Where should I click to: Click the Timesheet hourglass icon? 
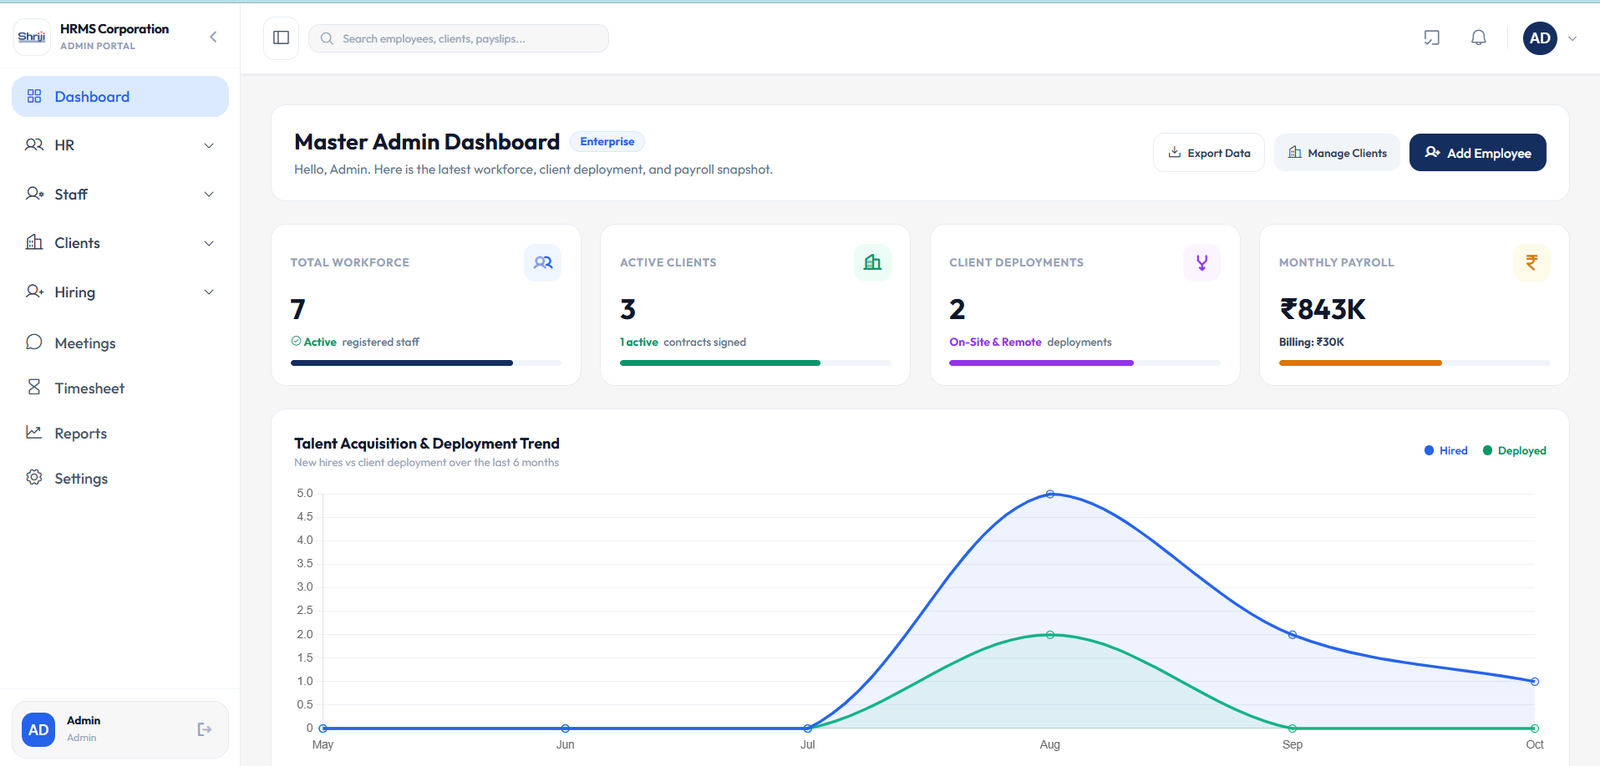[34, 387]
